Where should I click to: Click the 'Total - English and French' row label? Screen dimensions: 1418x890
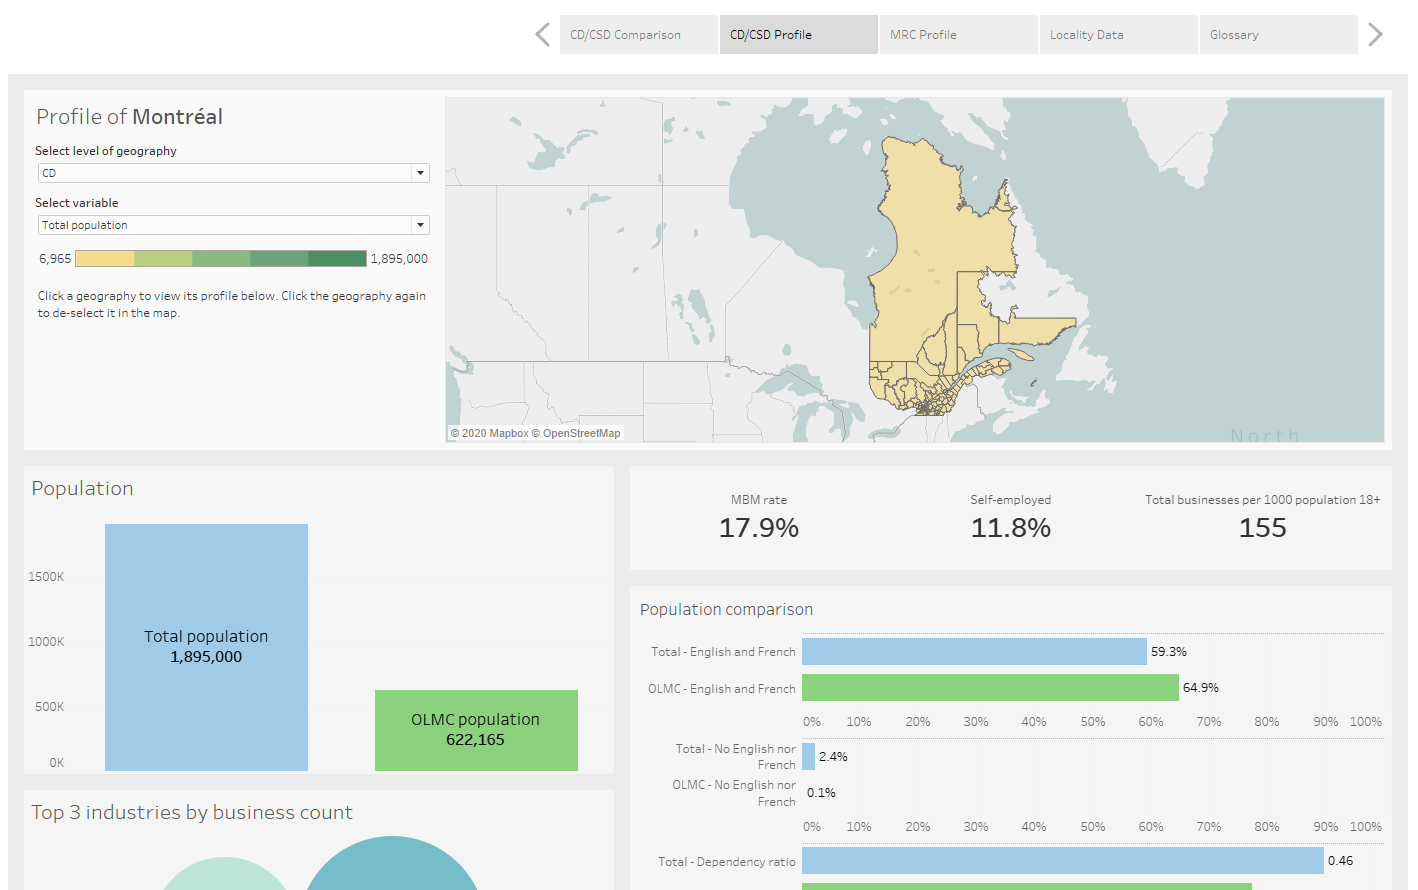point(723,652)
